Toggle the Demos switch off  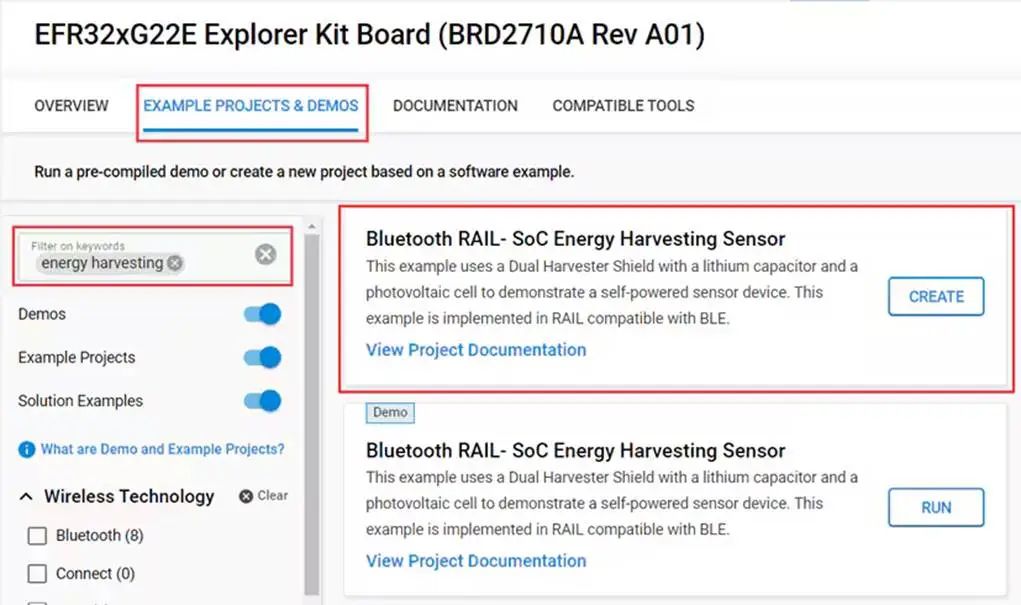[262, 314]
